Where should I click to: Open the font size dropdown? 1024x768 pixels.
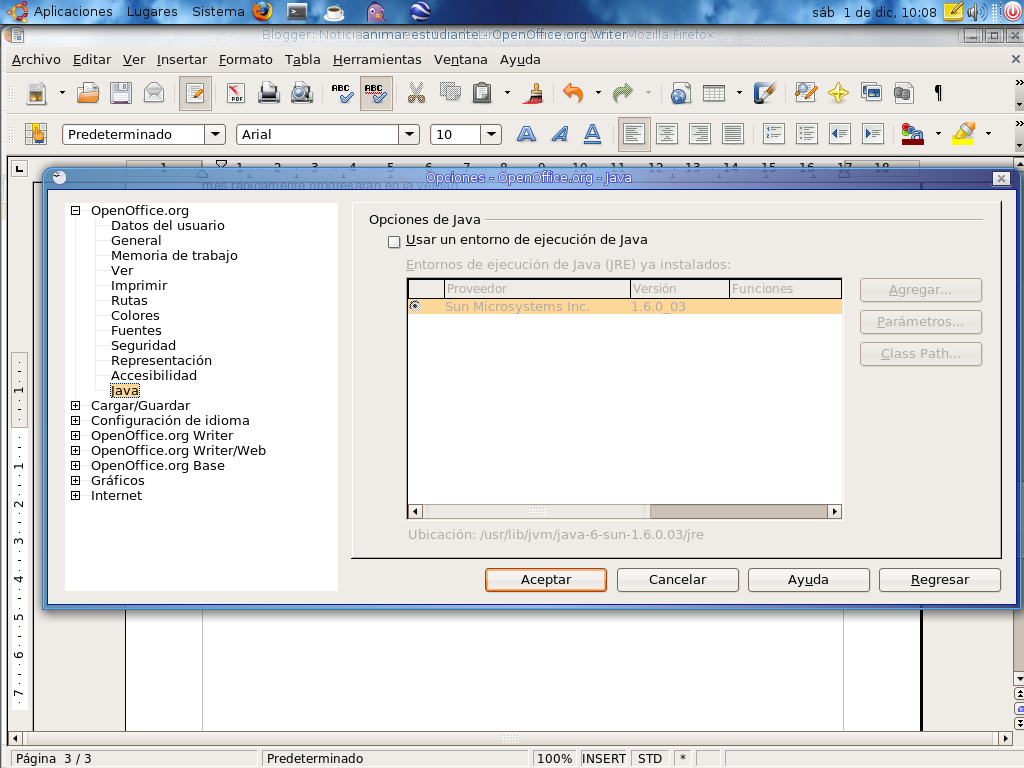(x=490, y=135)
